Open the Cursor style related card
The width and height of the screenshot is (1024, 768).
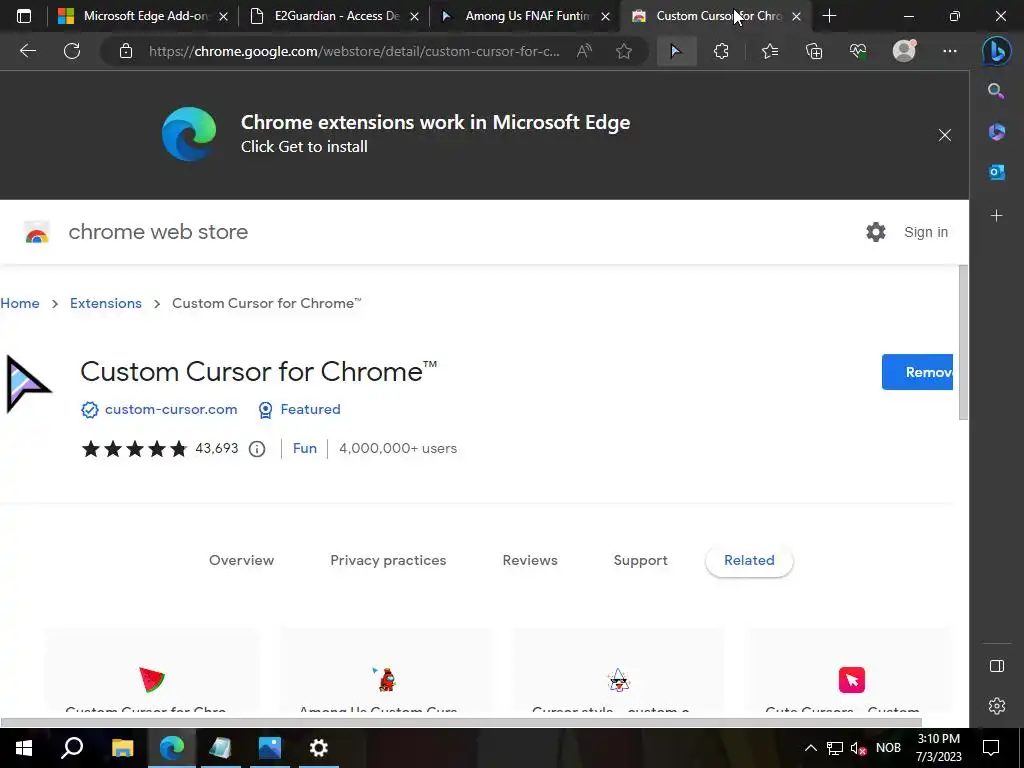(618, 670)
